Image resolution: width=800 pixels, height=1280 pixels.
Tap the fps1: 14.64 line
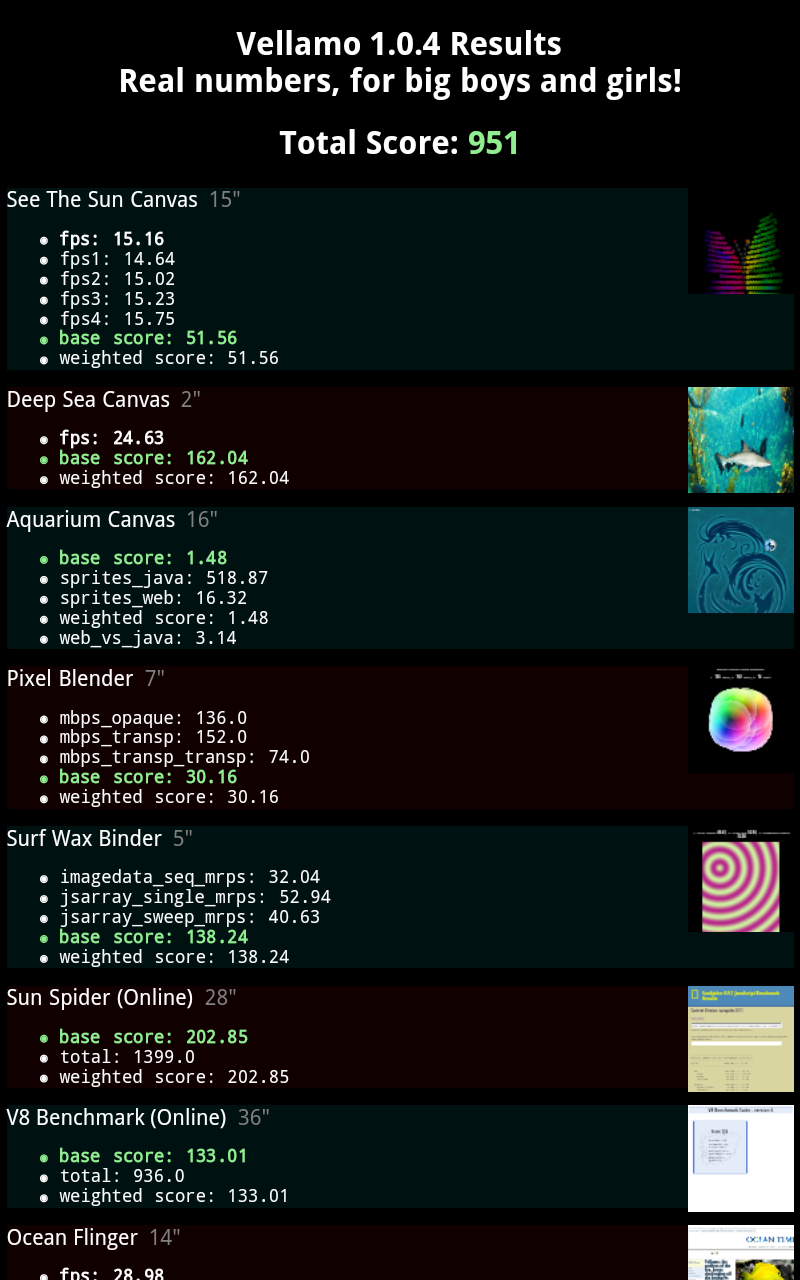click(117, 259)
